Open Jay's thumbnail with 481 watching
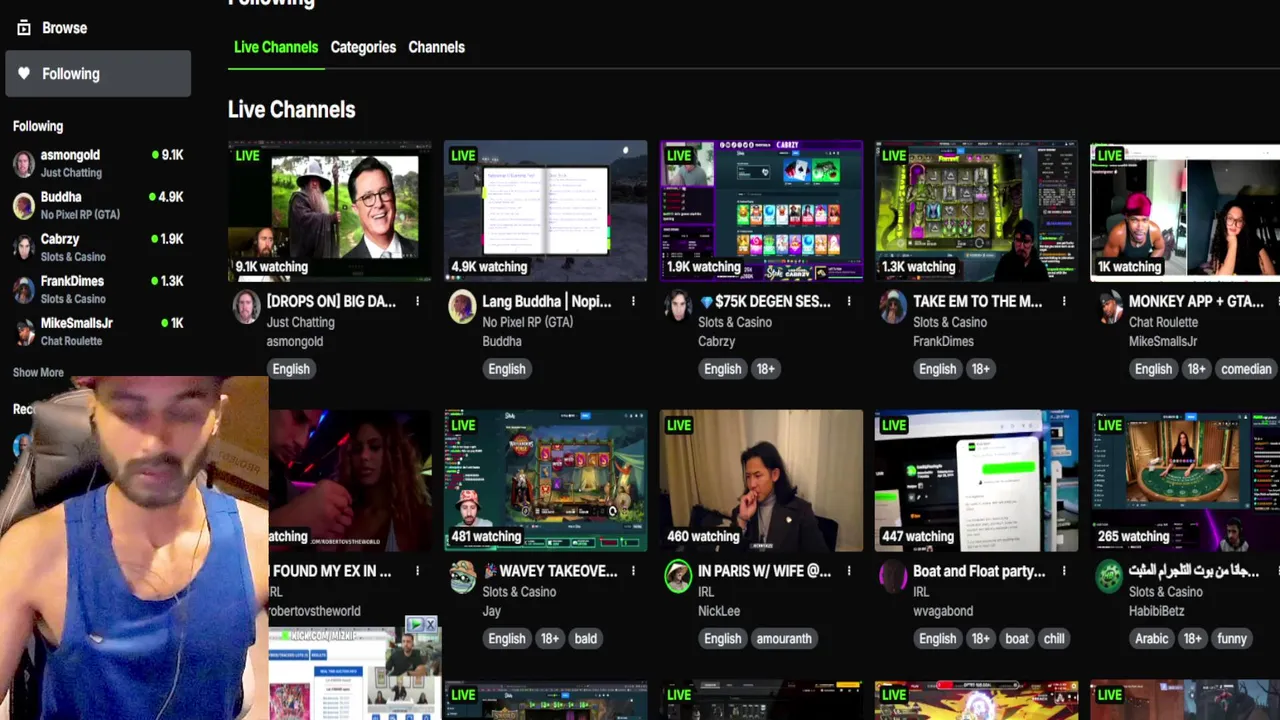Screen dimensions: 1280x720 pyautogui.click(x=546, y=481)
